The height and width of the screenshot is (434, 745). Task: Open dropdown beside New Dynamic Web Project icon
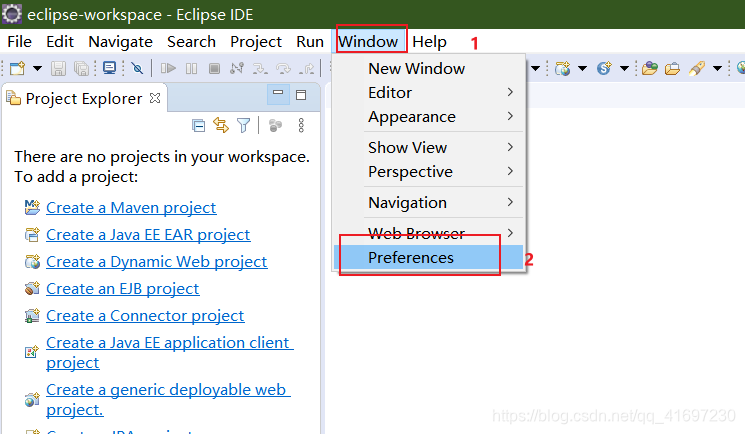point(582,68)
